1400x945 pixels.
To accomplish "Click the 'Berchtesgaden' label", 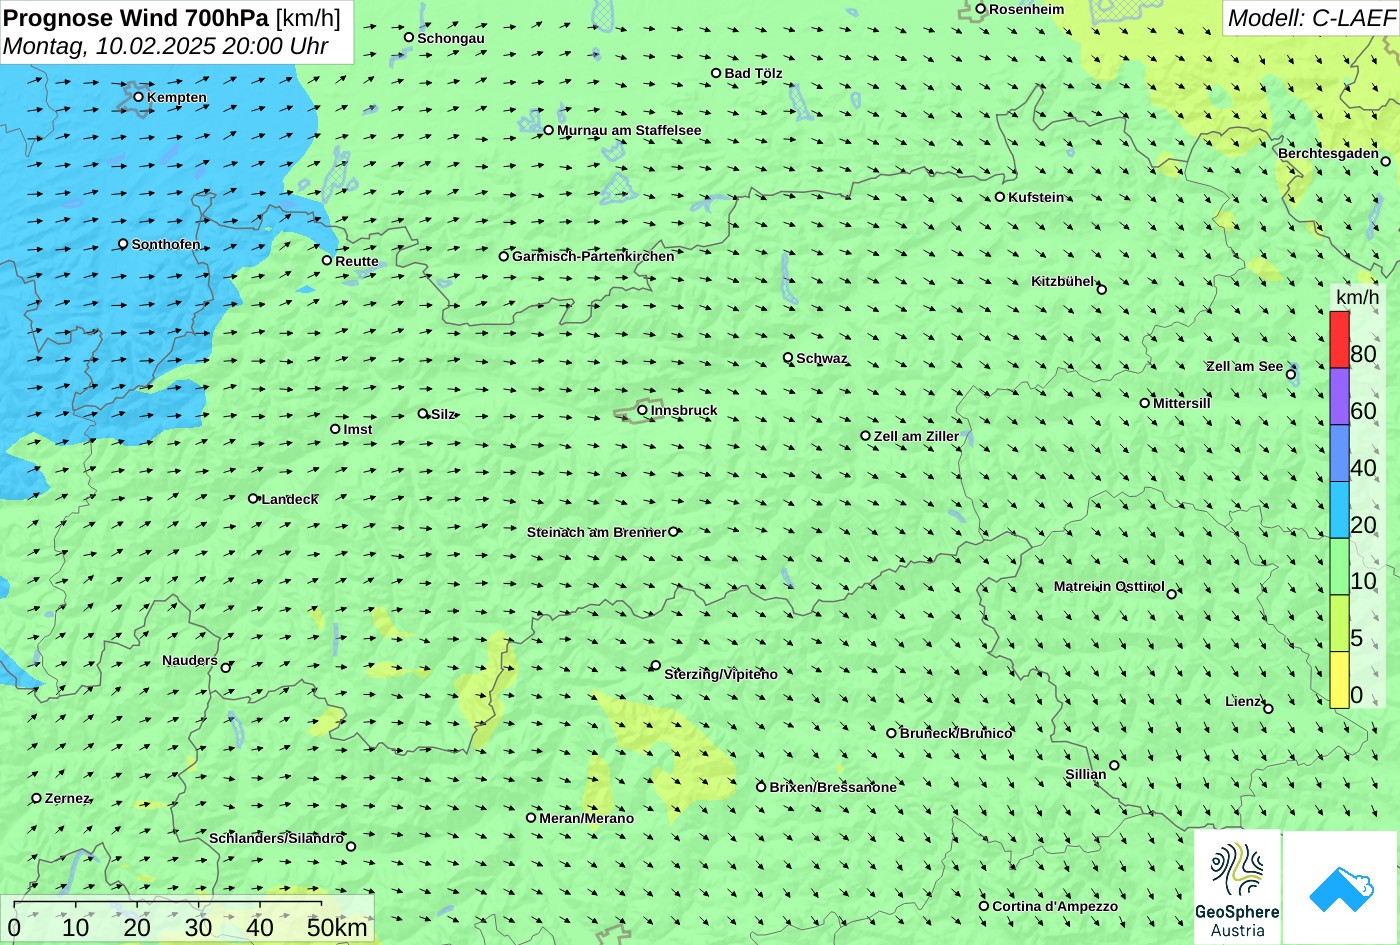I will (1328, 153).
